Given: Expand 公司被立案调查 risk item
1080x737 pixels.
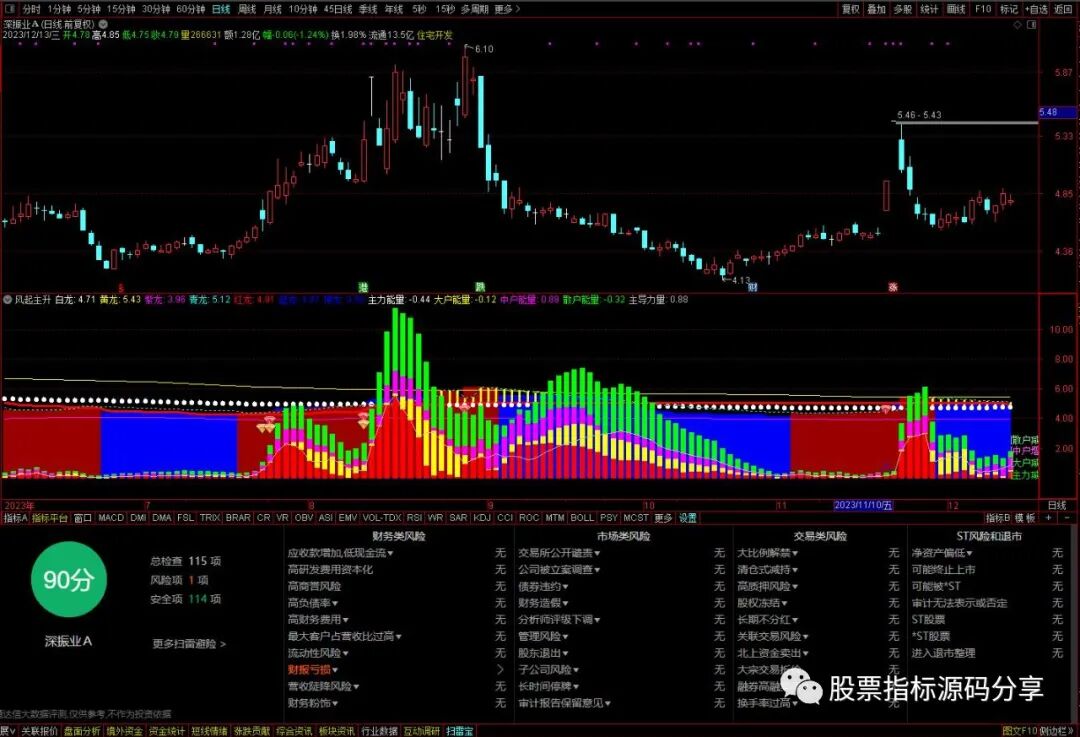Looking at the screenshot, I should click(559, 570).
